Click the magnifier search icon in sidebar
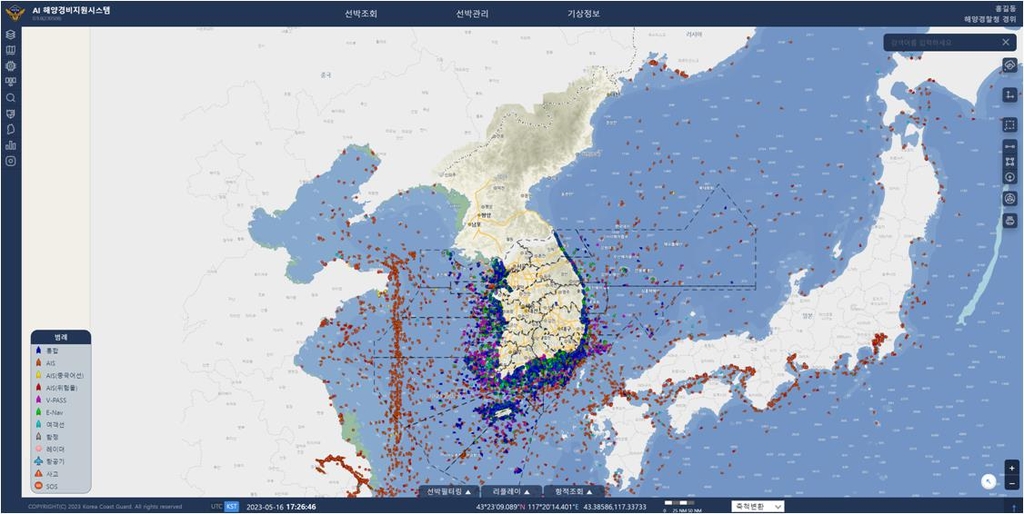This screenshot has height=514, width=1024. (x=11, y=98)
